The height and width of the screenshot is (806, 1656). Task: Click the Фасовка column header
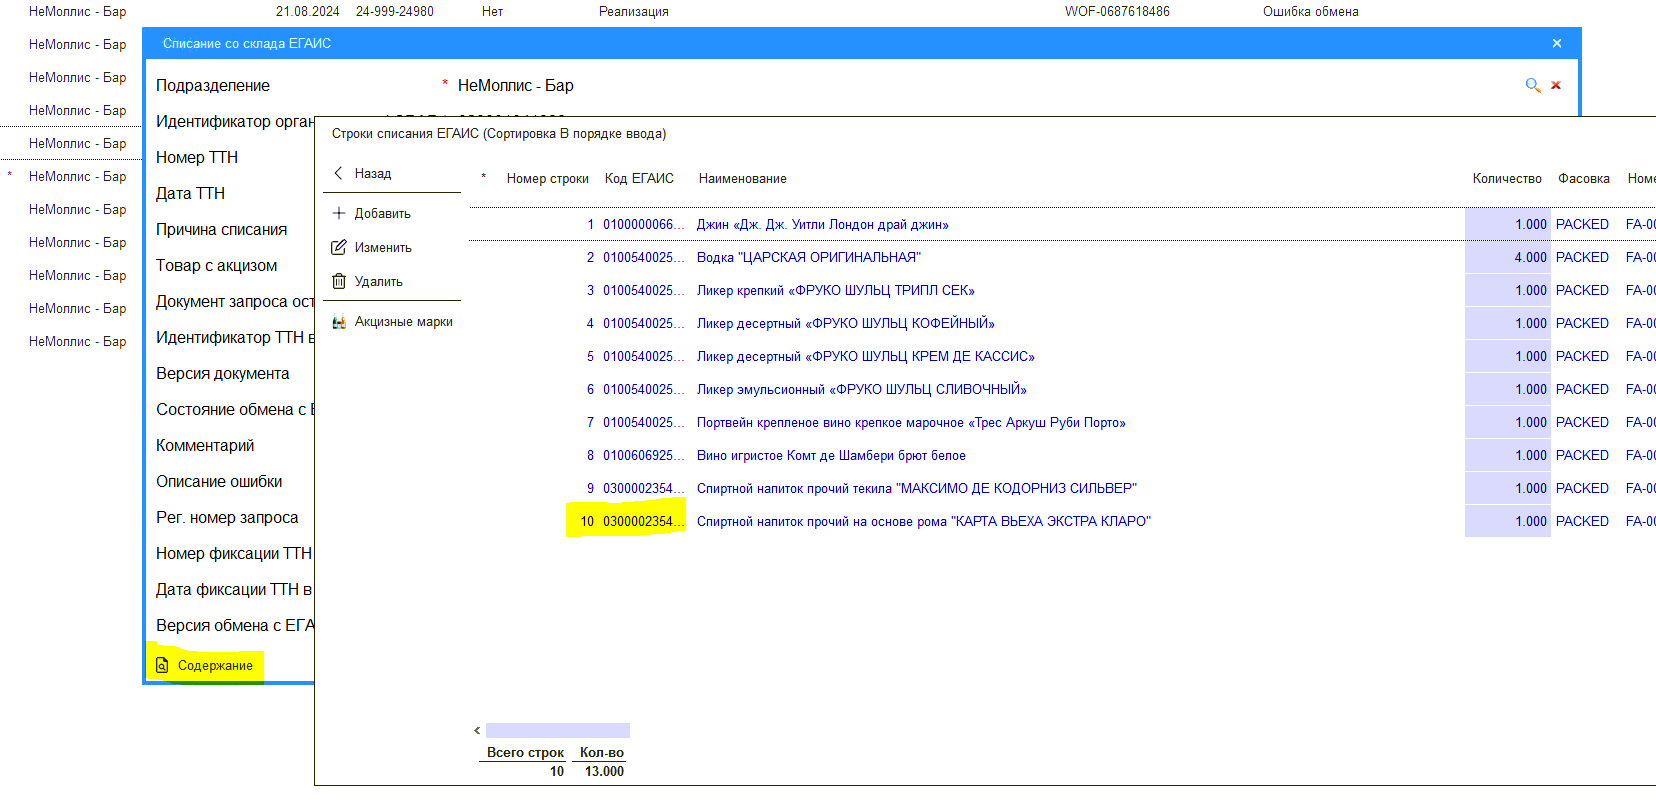click(x=1584, y=179)
